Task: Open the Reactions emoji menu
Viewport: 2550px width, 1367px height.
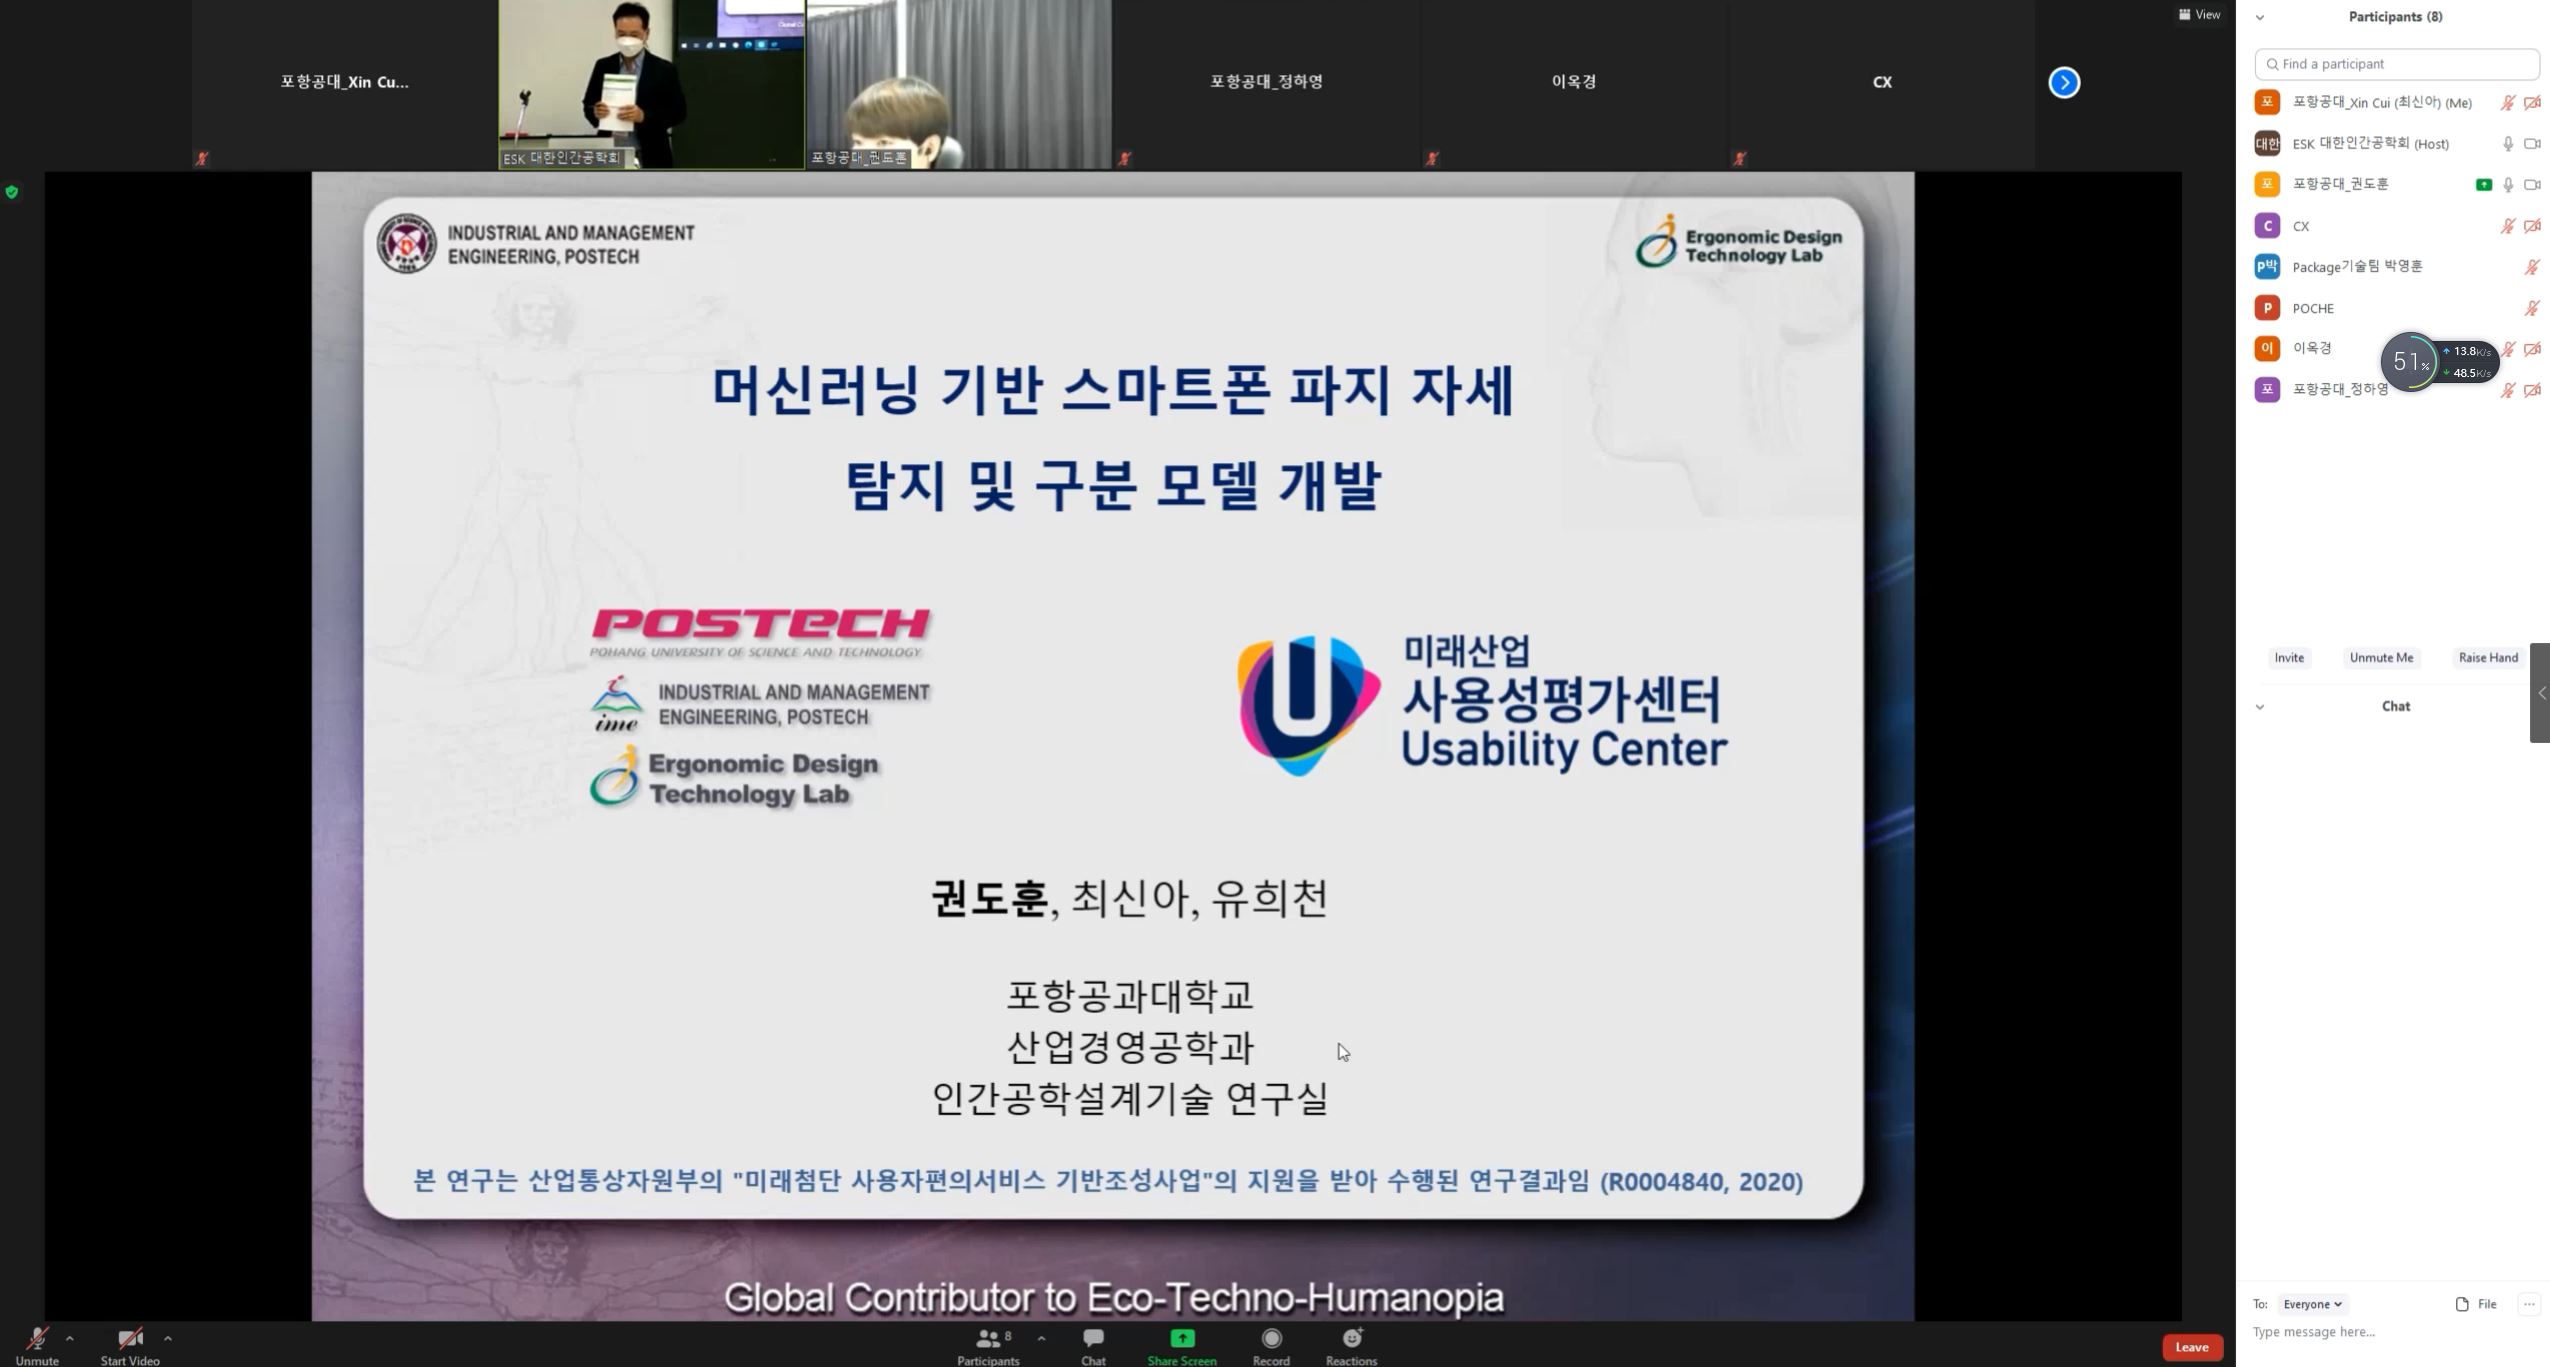Action: click(x=1351, y=1338)
